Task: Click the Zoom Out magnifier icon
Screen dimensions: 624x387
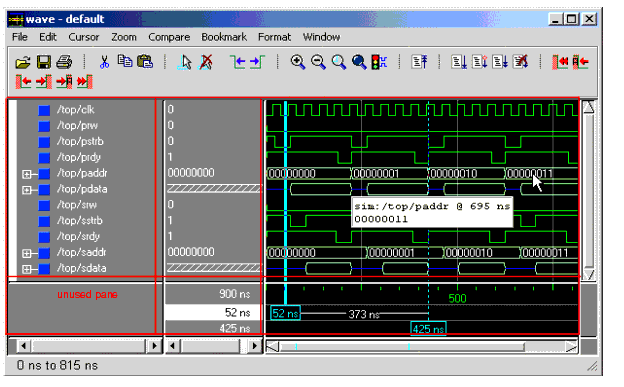Action: (x=318, y=62)
